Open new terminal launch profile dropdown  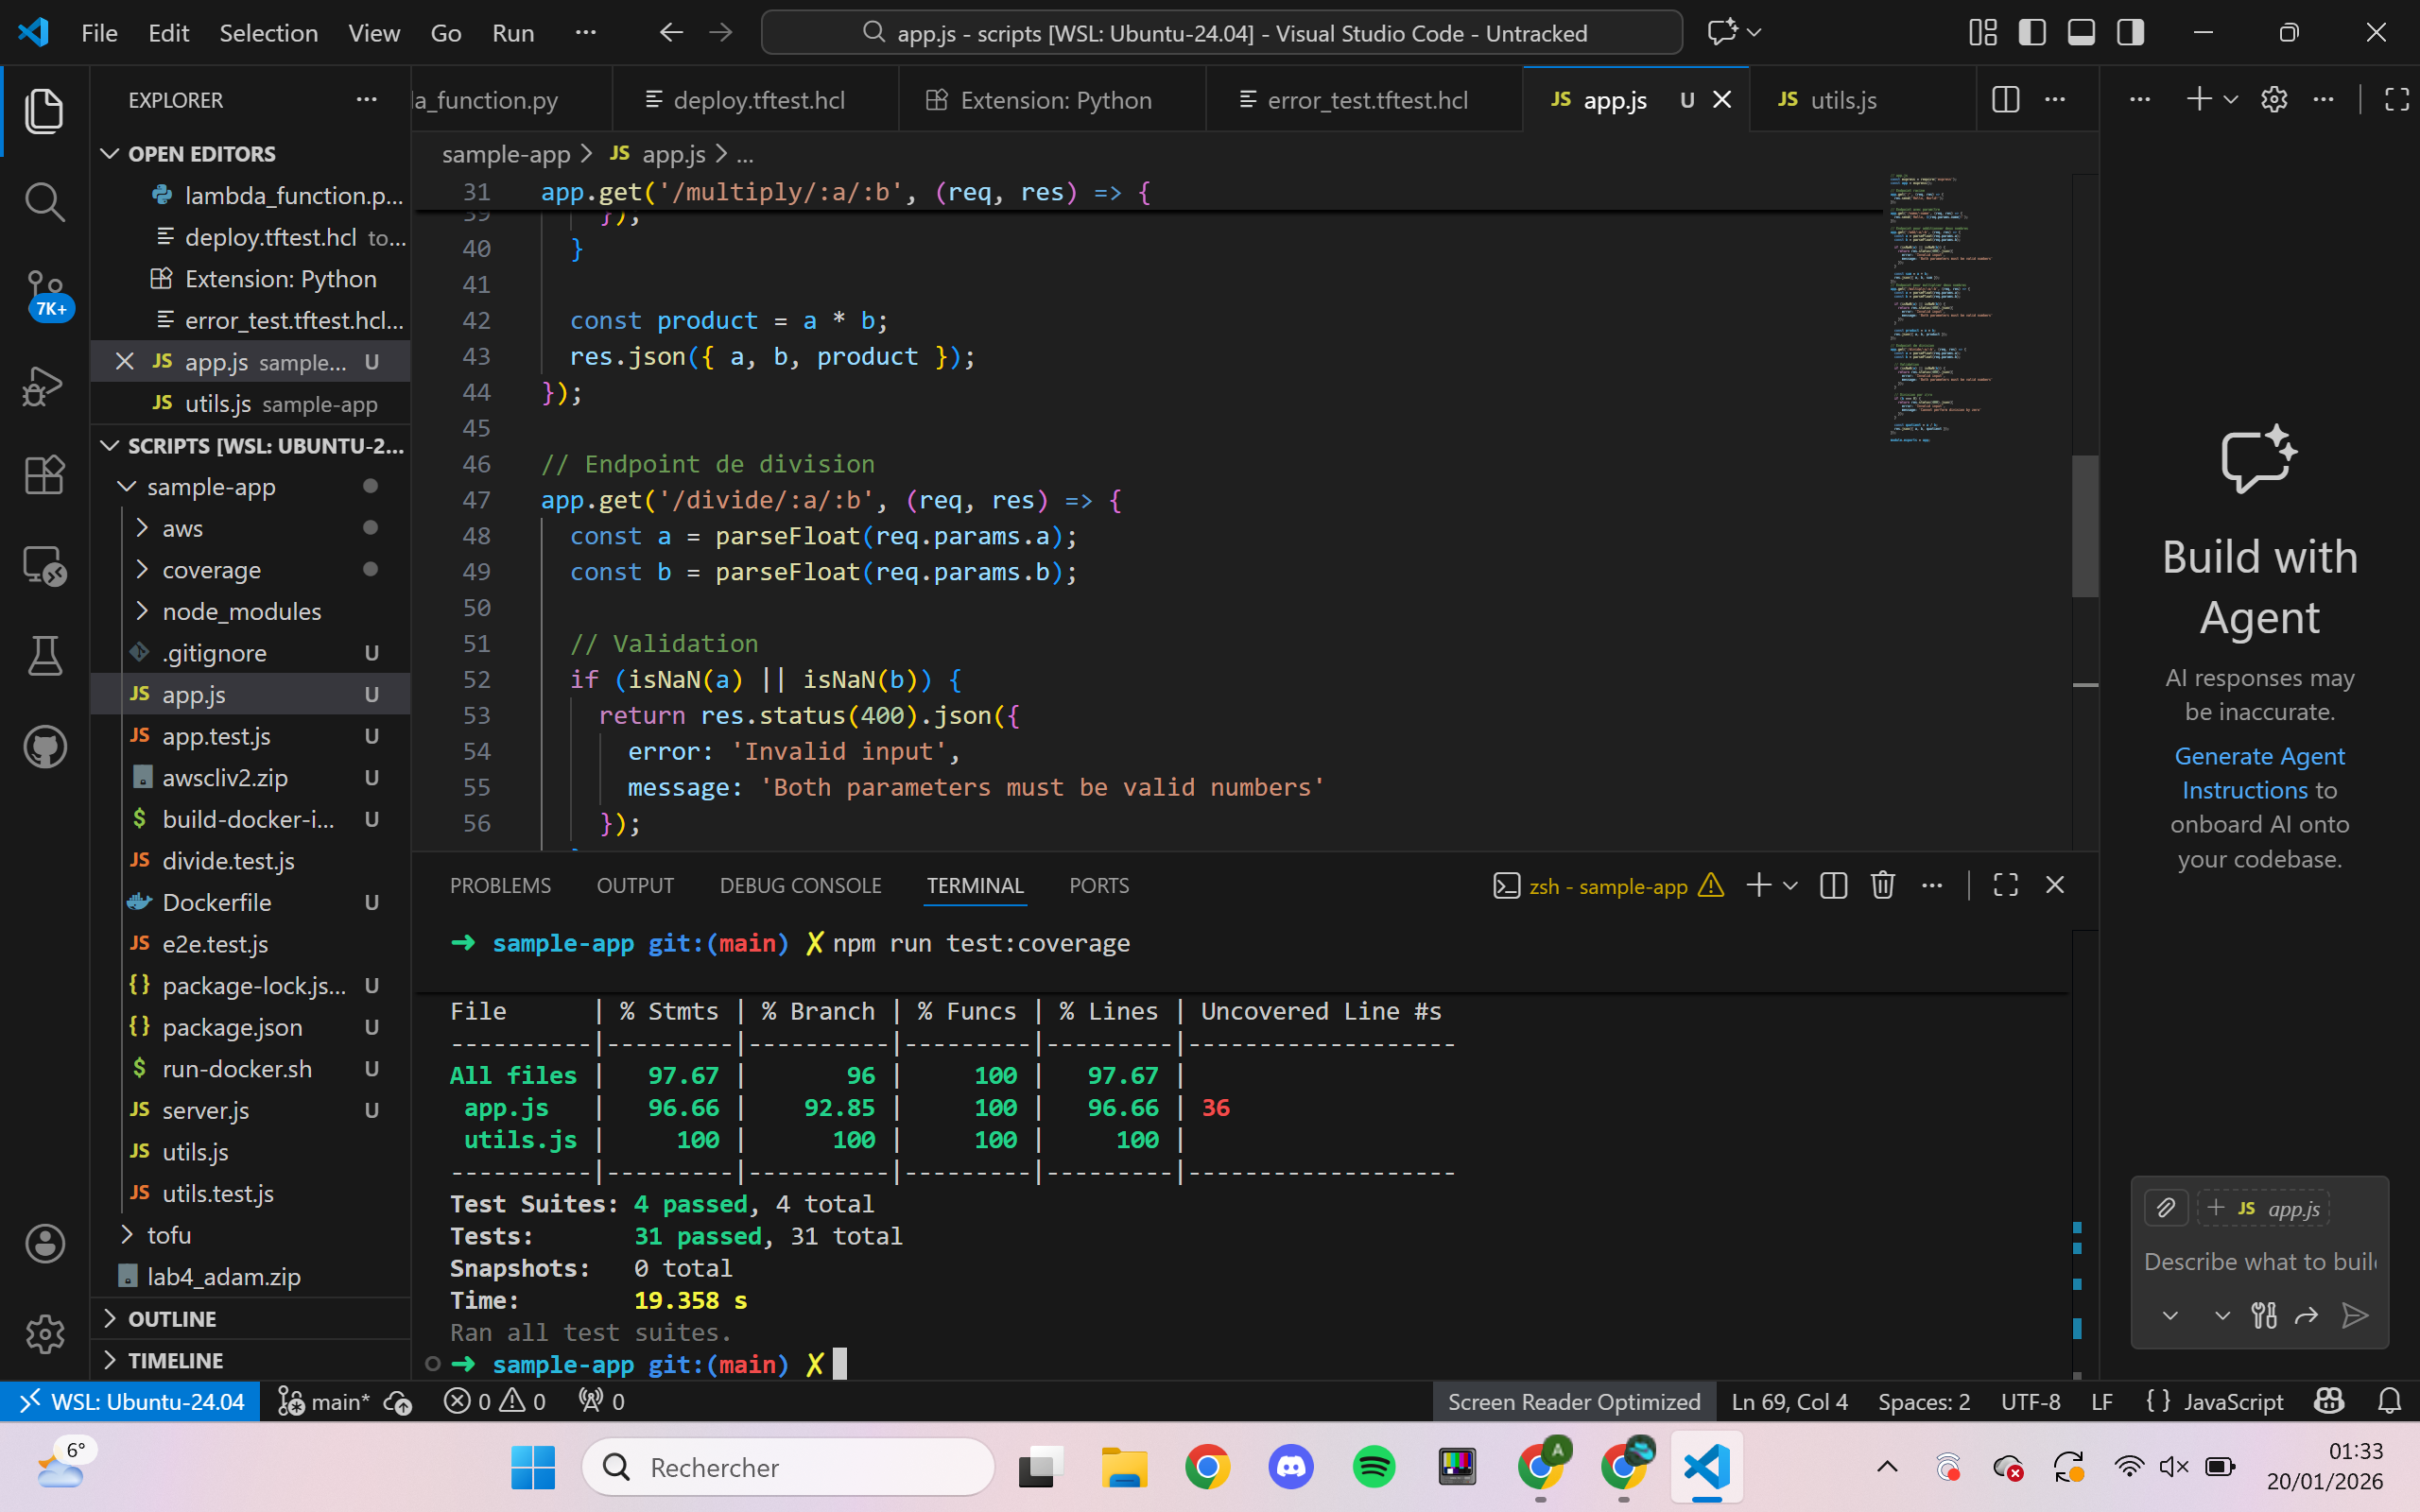click(1791, 885)
